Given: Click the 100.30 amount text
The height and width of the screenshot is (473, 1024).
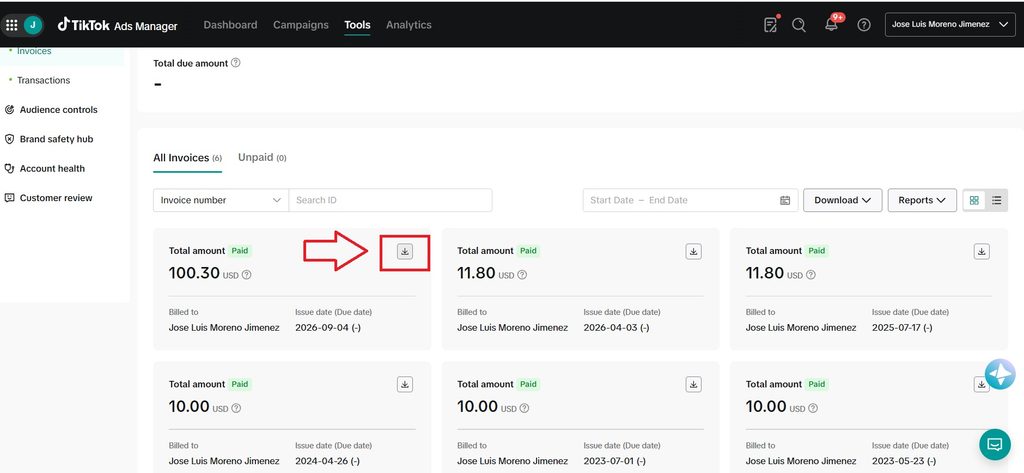Looking at the screenshot, I should click(194, 273).
